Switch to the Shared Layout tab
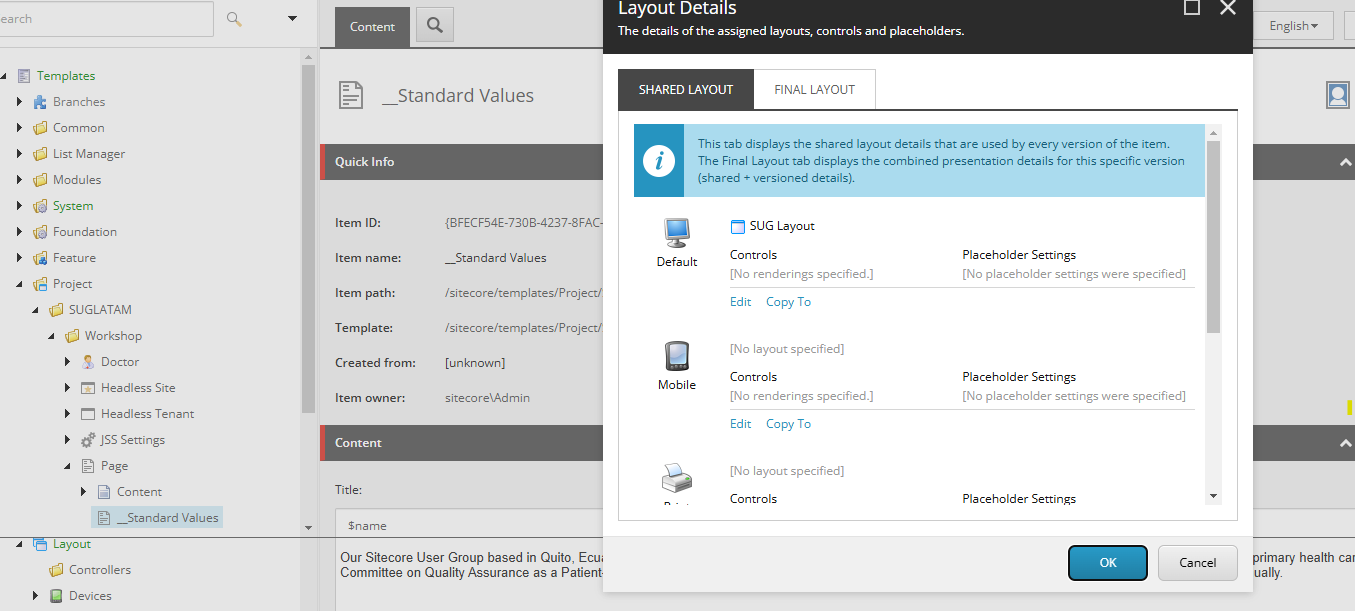The height and width of the screenshot is (611, 1355). point(686,89)
